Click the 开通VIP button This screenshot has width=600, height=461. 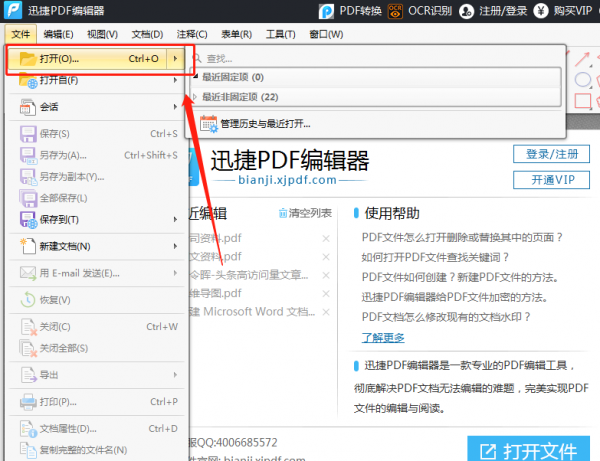551,180
